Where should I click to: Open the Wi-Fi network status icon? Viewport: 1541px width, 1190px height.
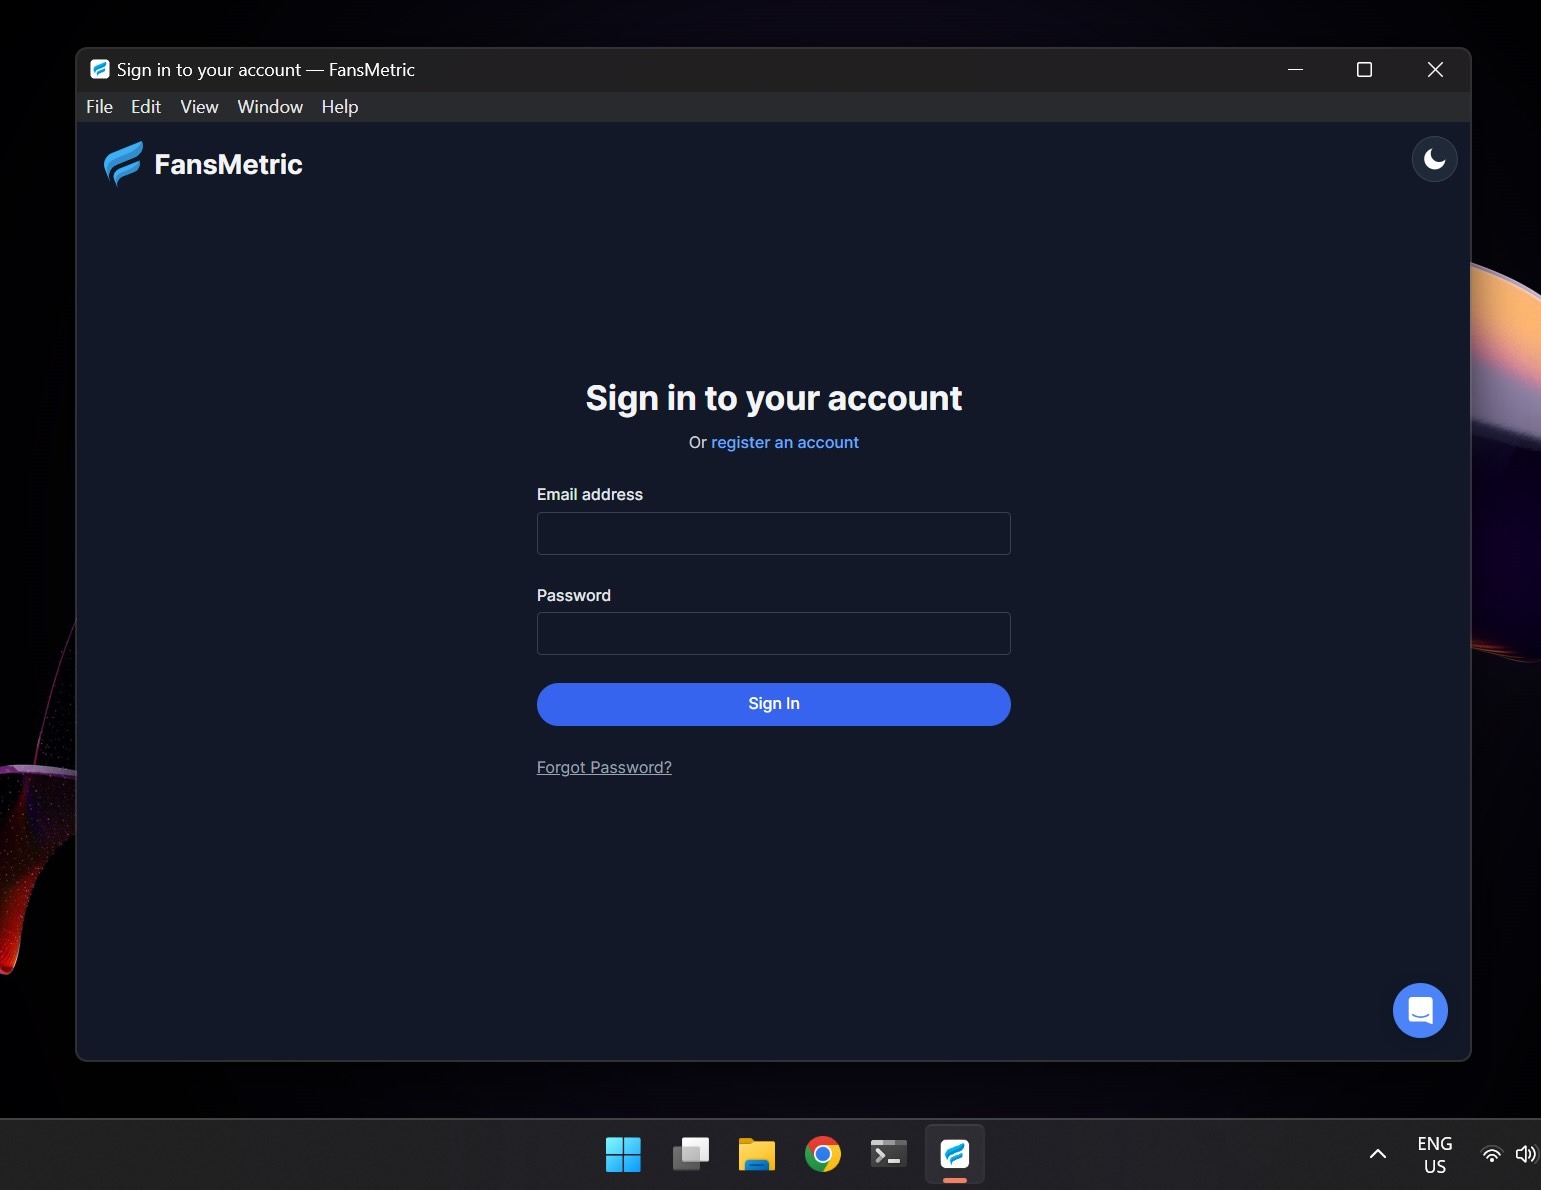click(1491, 1155)
